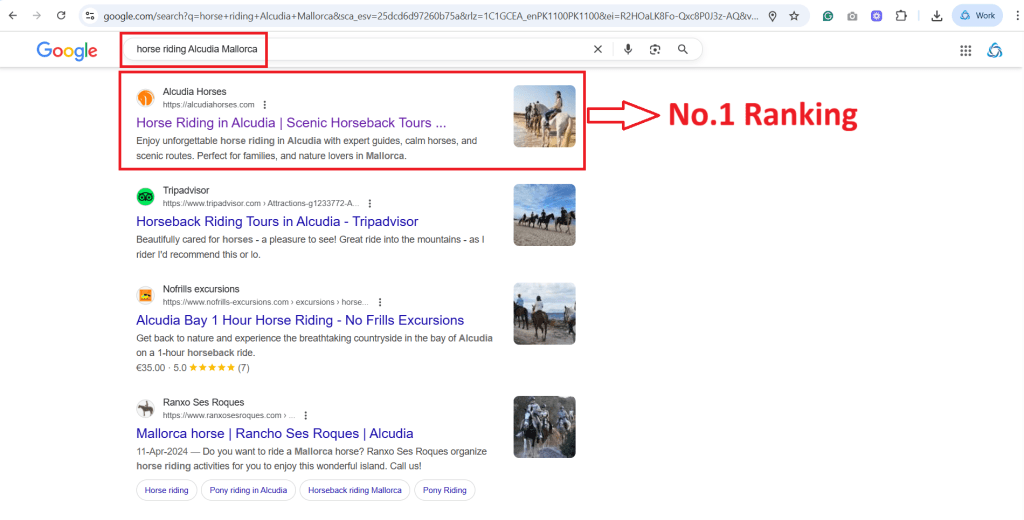Click the search magnifier icon
Viewport: 1024px width, 520px height.
(x=683, y=49)
